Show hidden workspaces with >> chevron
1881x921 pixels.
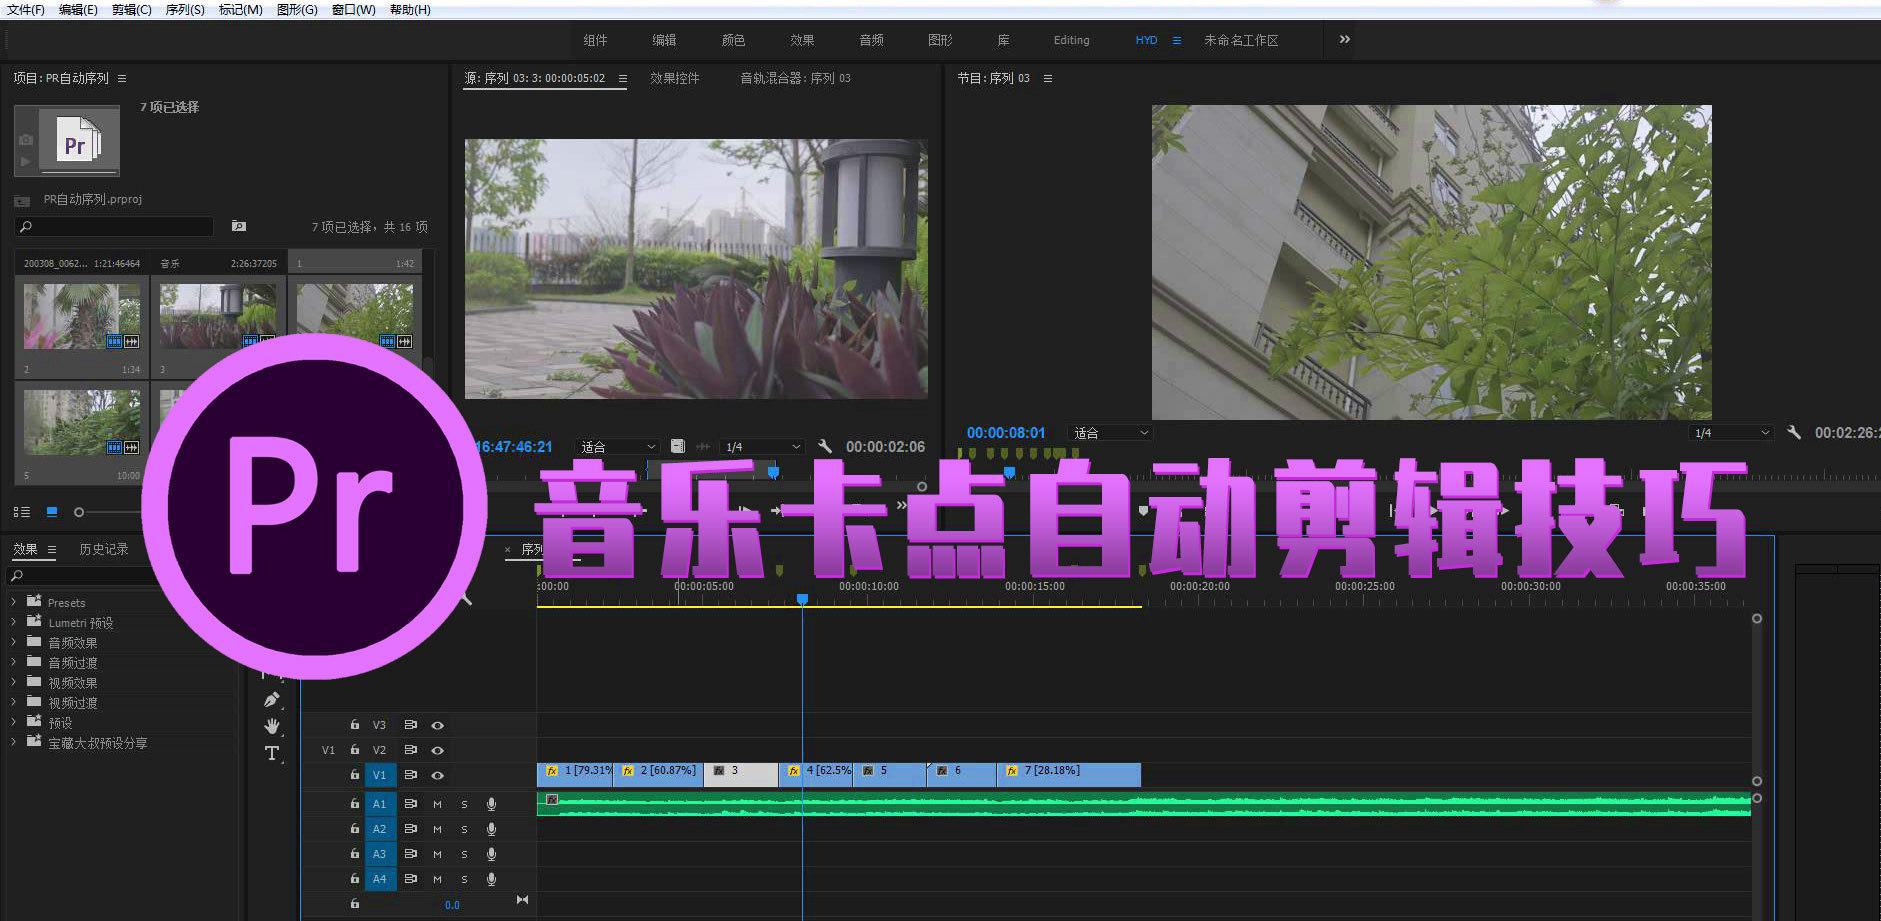coord(1344,39)
